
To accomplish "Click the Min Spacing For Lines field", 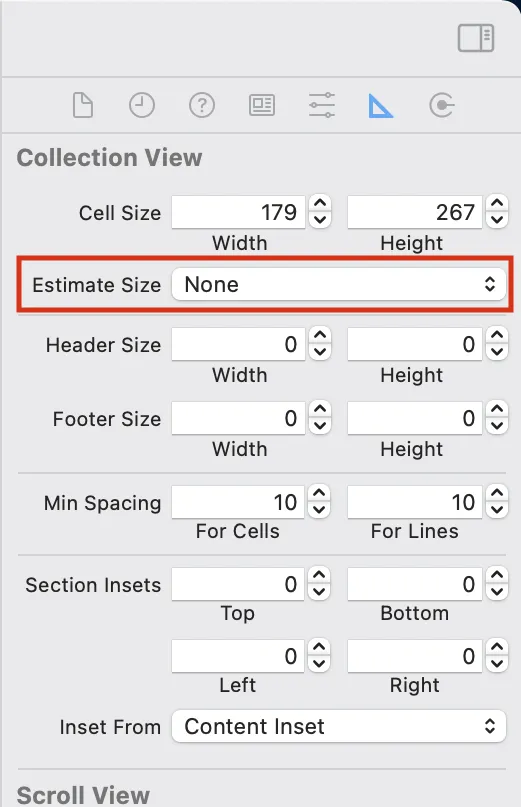I will click(415, 502).
